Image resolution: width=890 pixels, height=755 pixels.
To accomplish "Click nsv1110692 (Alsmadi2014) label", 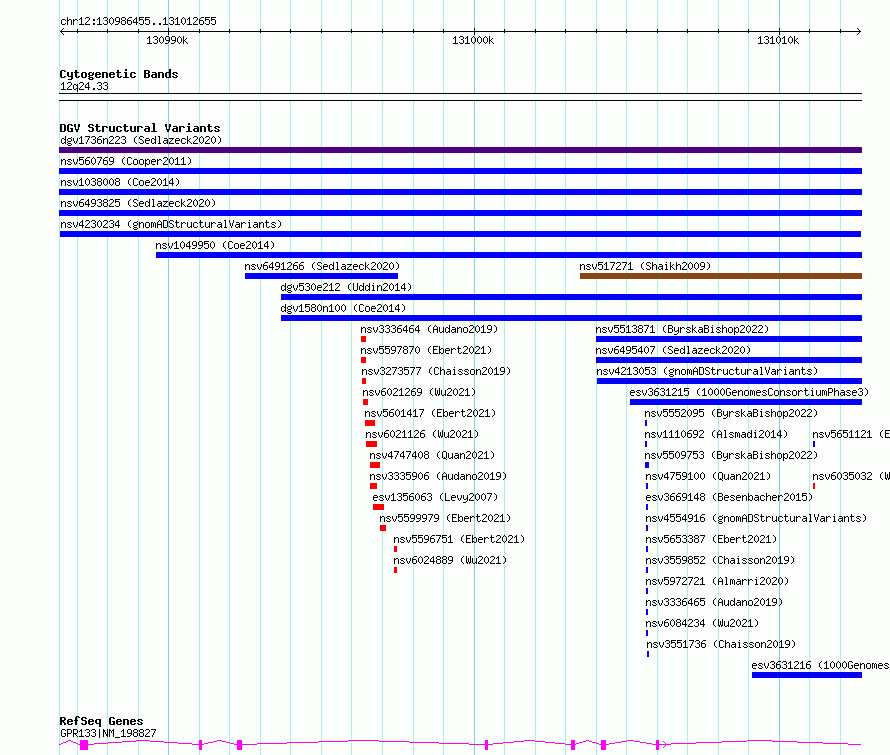I will coord(716,434).
